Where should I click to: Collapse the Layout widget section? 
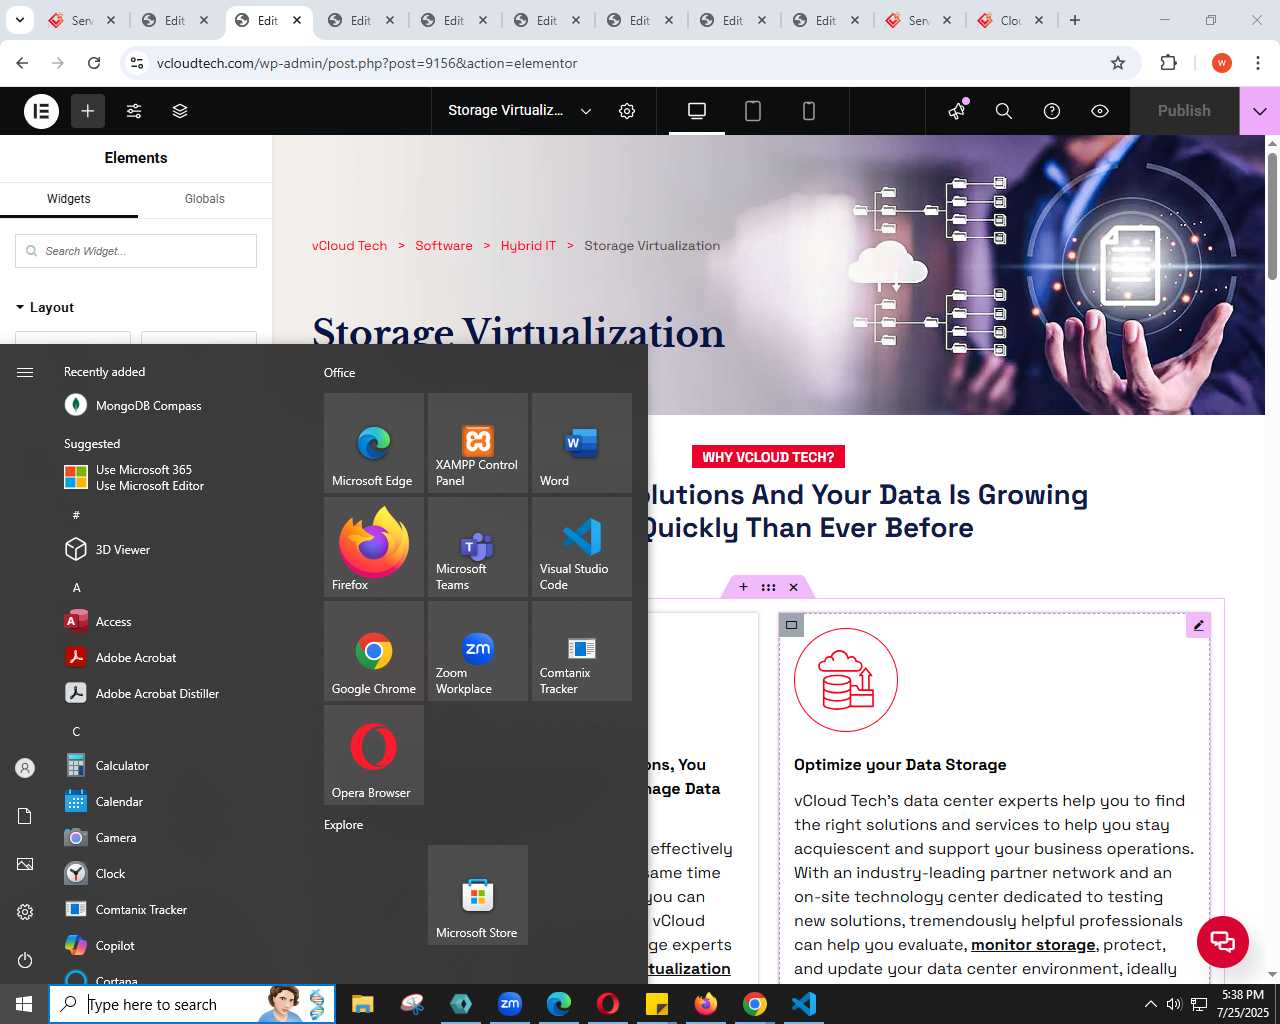coord(45,307)
